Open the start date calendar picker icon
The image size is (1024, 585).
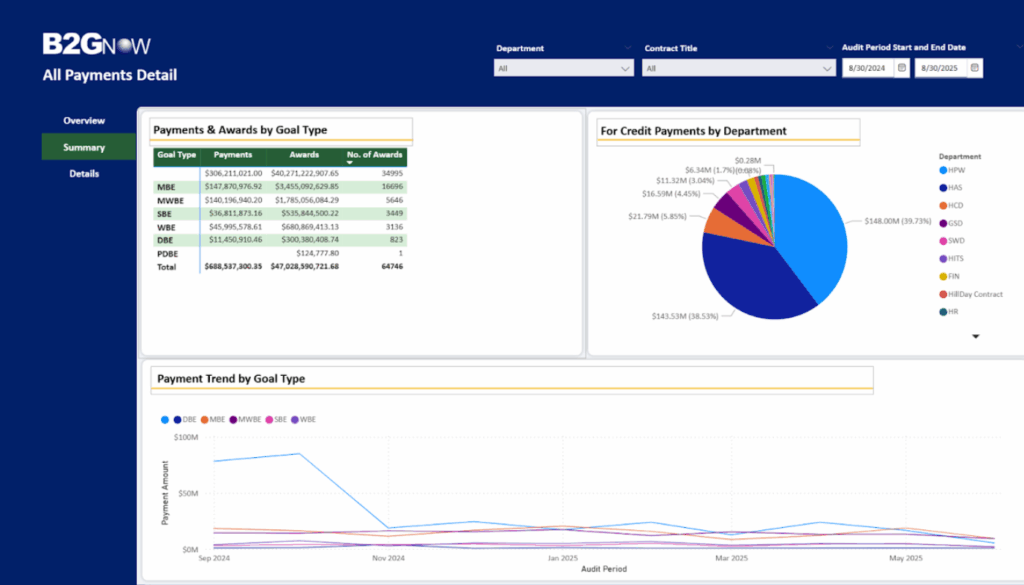pos(902,68)
